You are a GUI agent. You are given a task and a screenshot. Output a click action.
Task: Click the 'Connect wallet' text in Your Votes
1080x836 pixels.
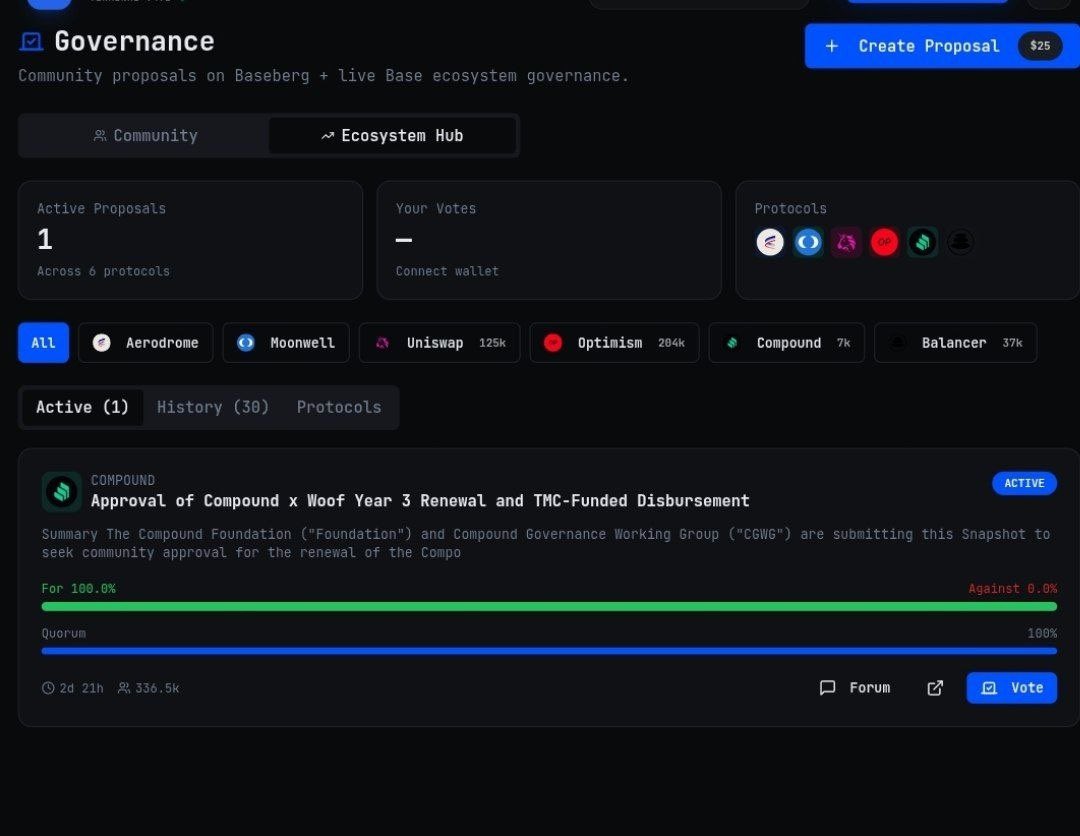coord(447,271)
